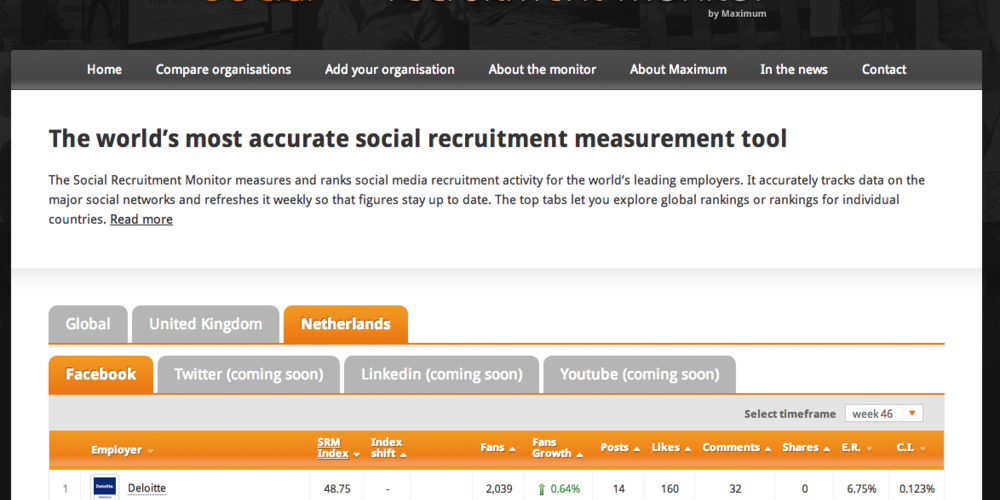The height and width of the screenshot is (500, 1000).
Task: Click the main page heading
Action: [x=418, y=138]
